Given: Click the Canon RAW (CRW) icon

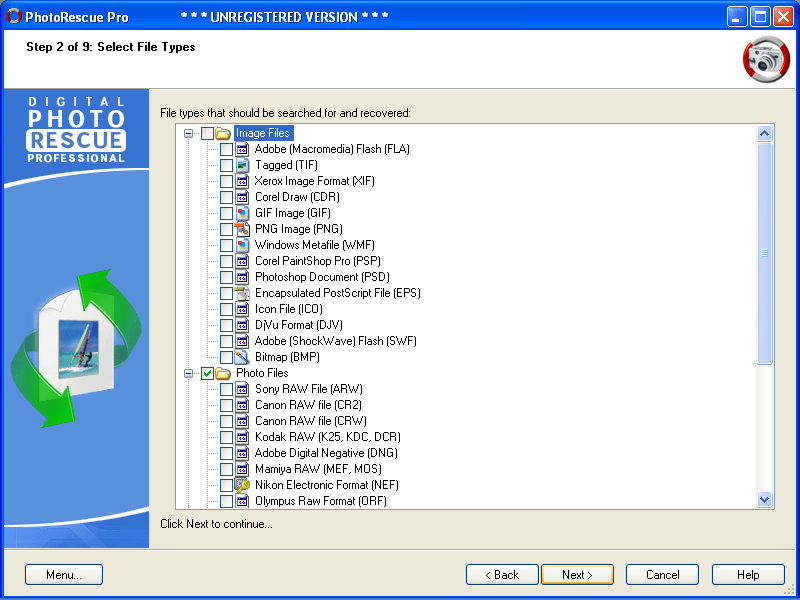Looking at the screenshot, I should click(242, 421).
